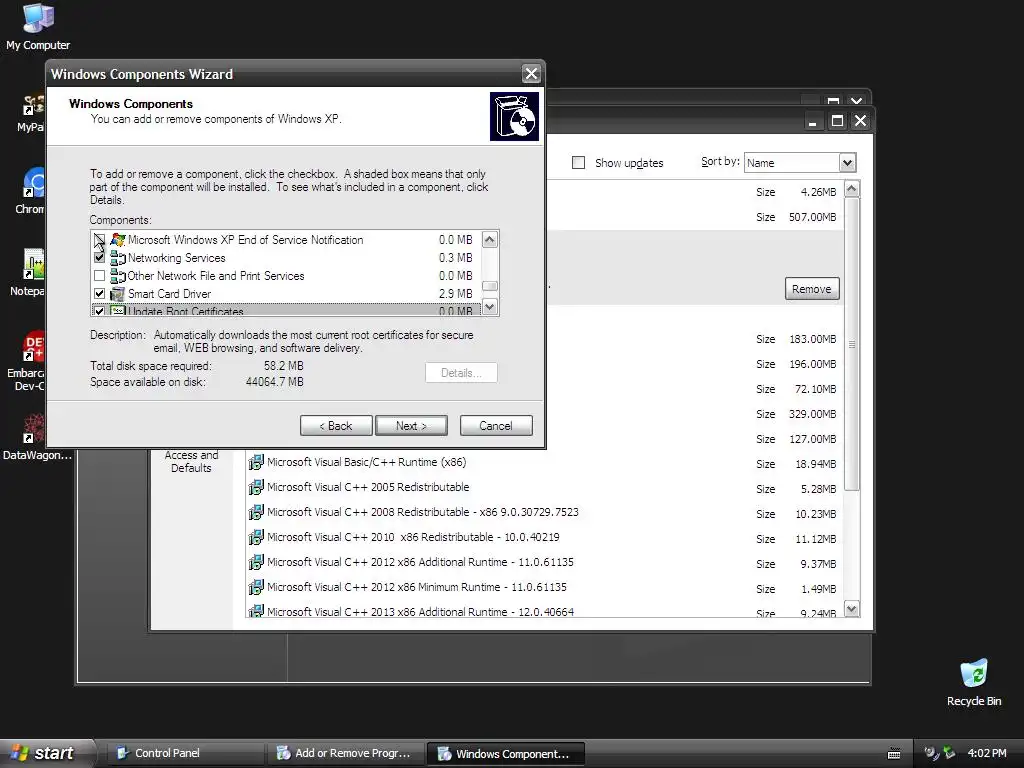
Task: Open the Start menu
Action: [46, 754]
